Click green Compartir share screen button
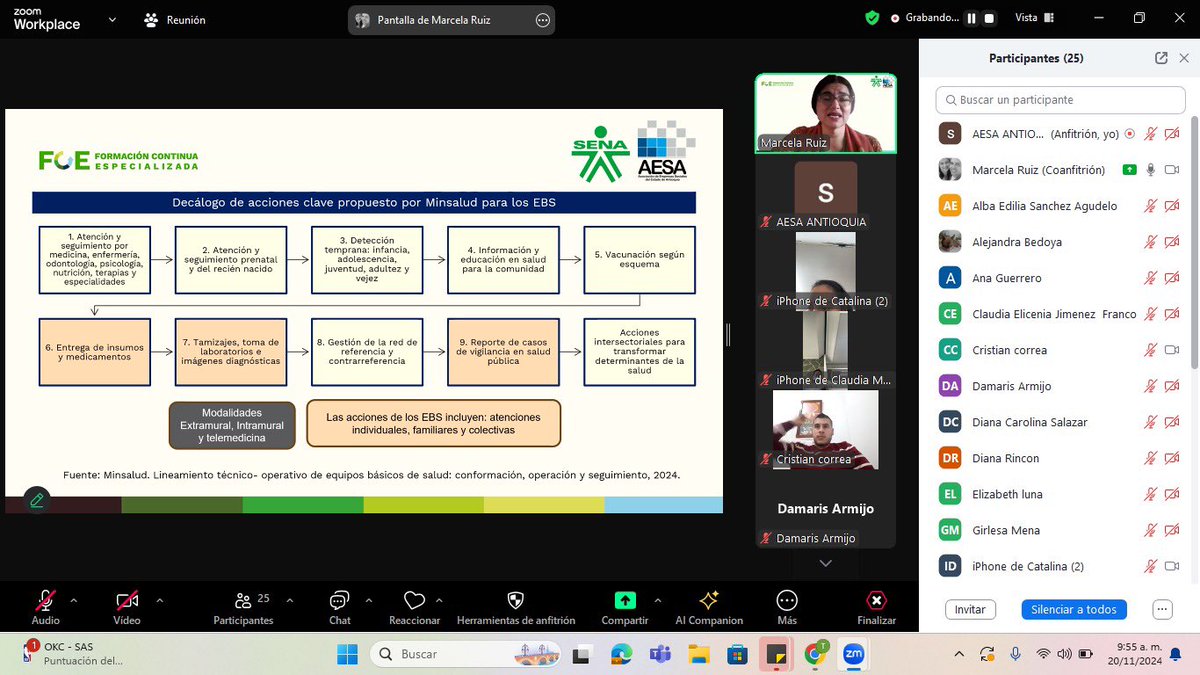This screenshot has height=675, width=1200. [x=625, y=607]
